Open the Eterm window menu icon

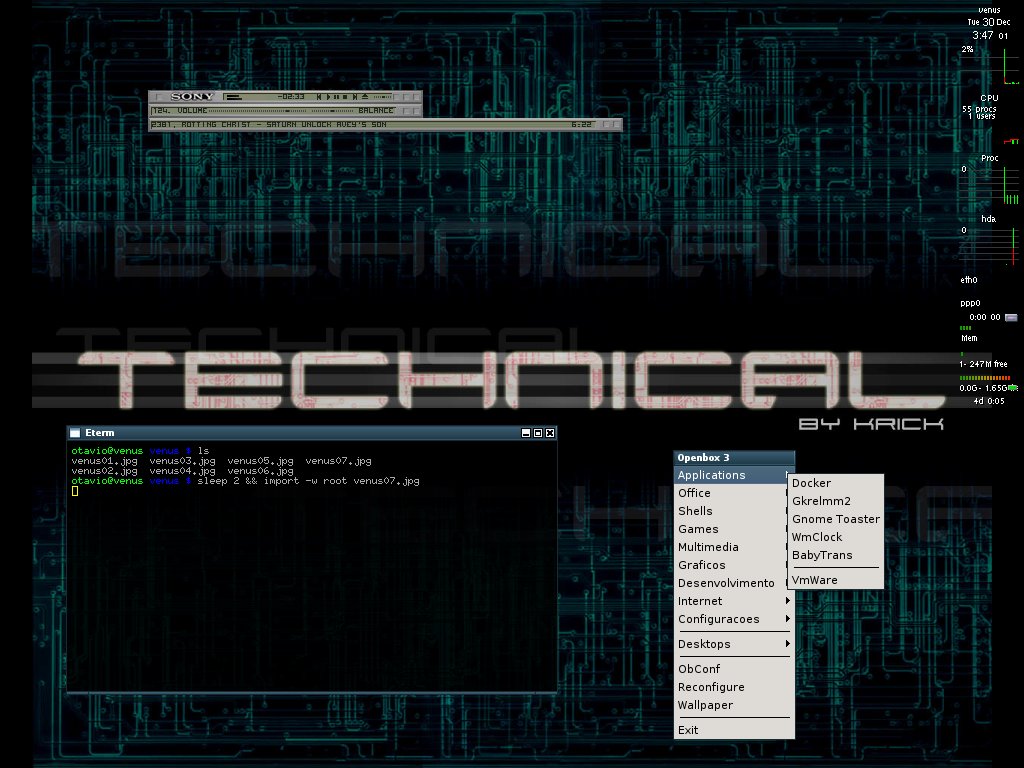tap(75, 433)
